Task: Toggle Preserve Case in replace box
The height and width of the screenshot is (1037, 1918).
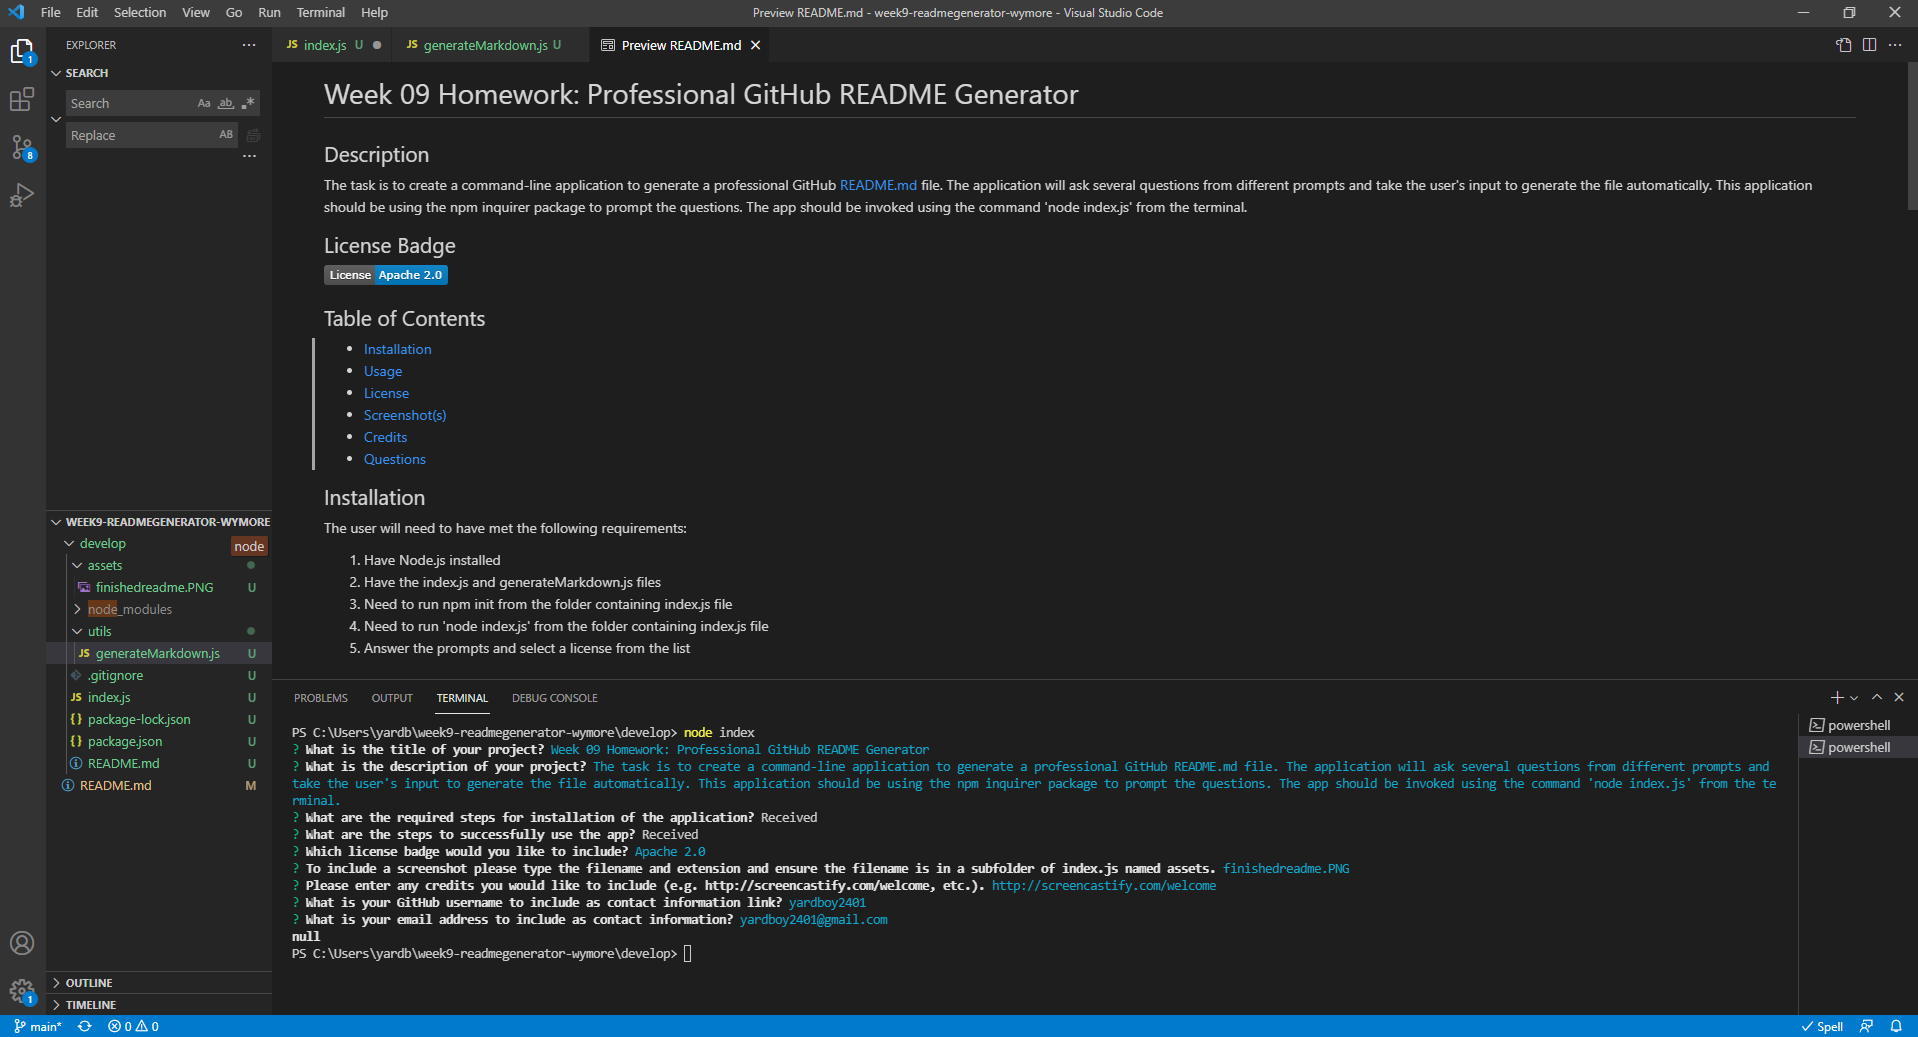Action: pos(226,135)
